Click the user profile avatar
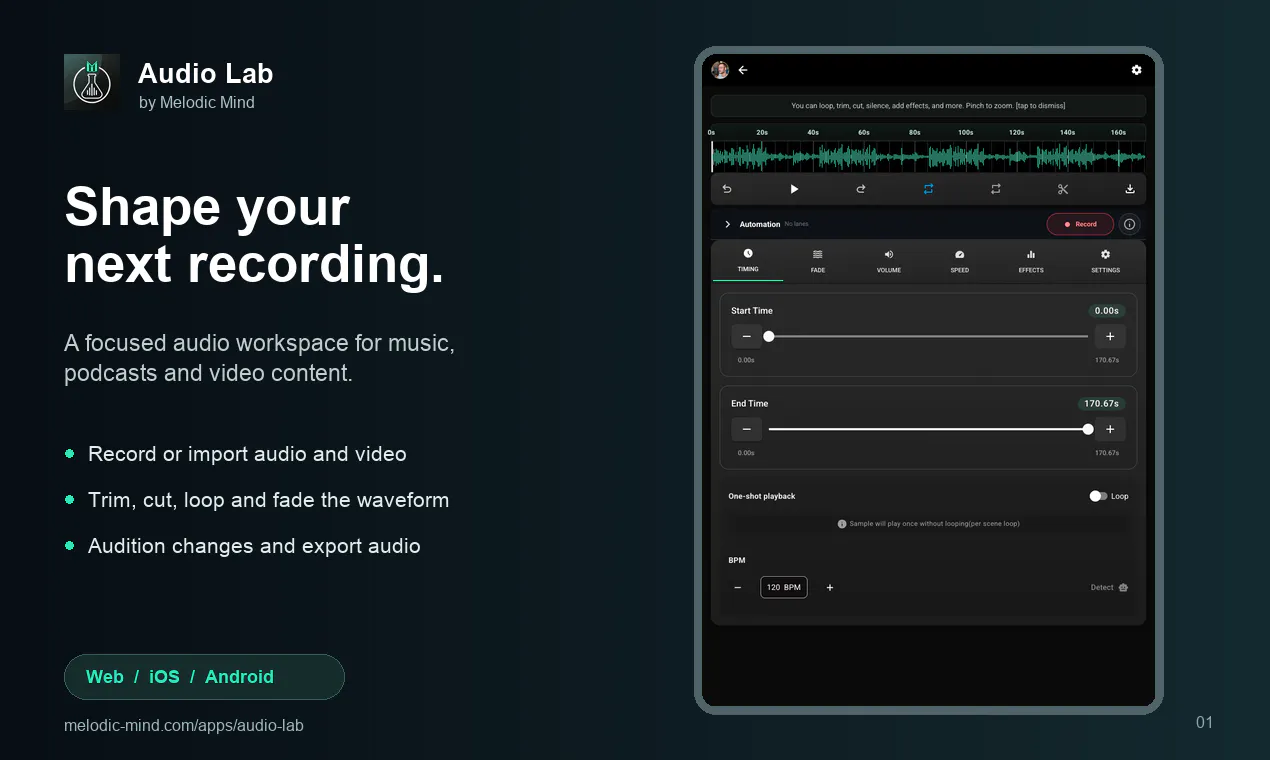1270x760 pixels. click(720, 70)
